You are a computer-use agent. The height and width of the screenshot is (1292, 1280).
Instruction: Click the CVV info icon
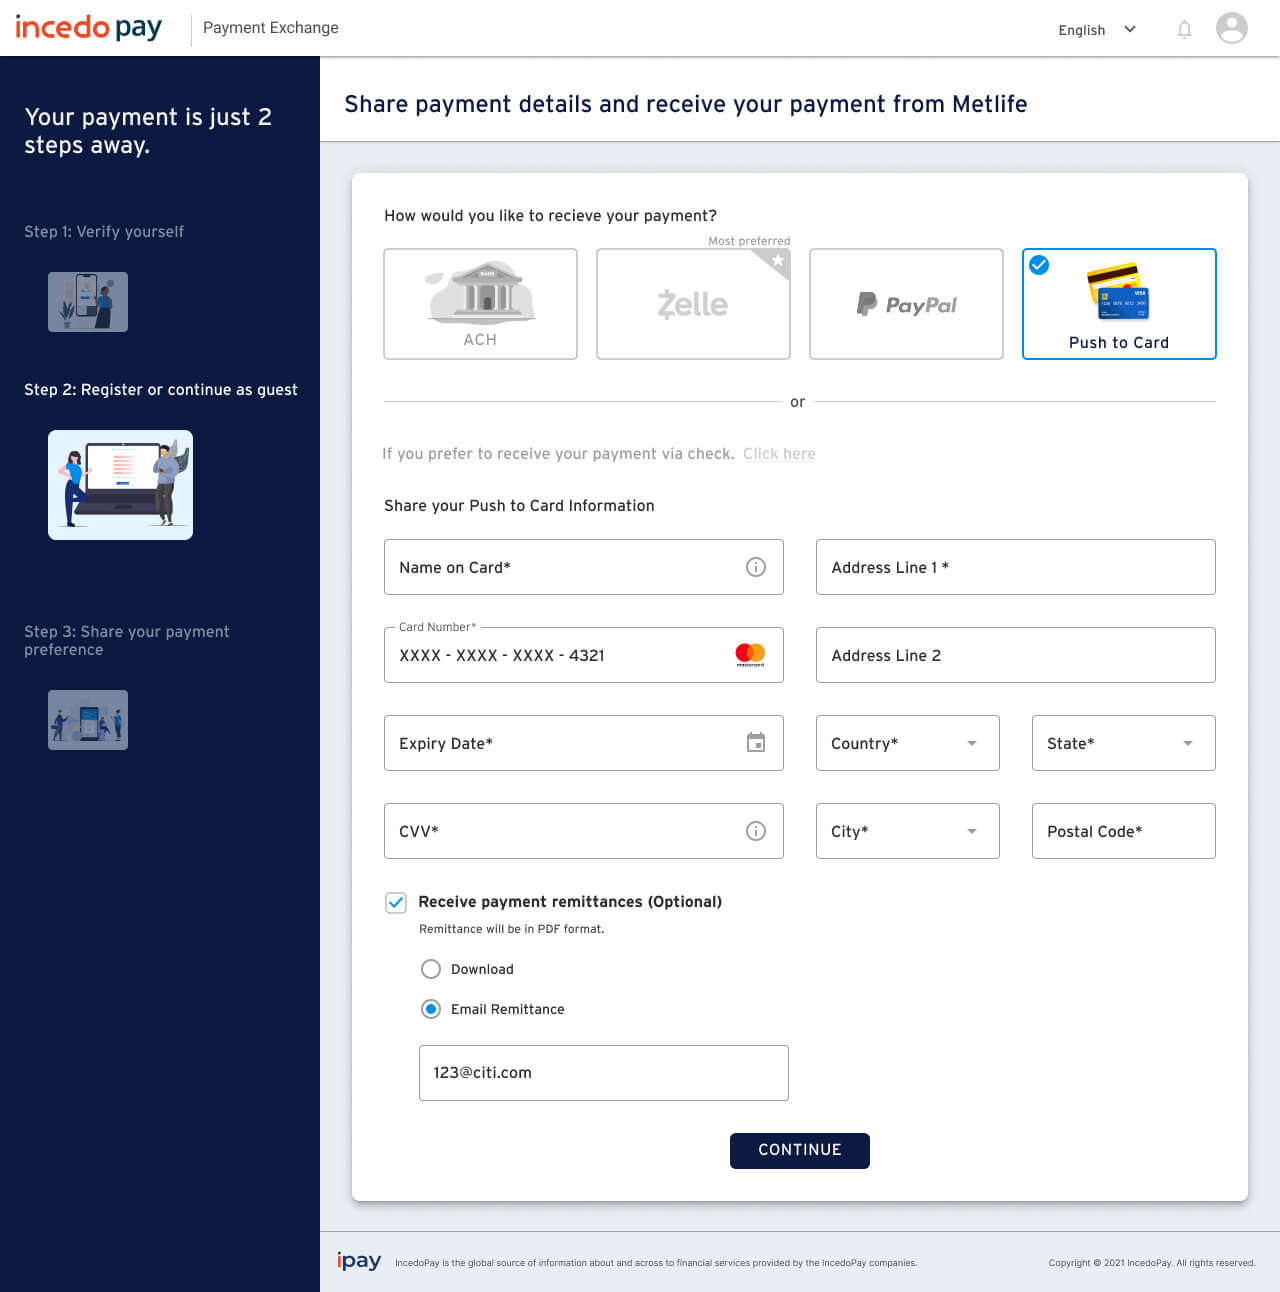coord(756,831)
